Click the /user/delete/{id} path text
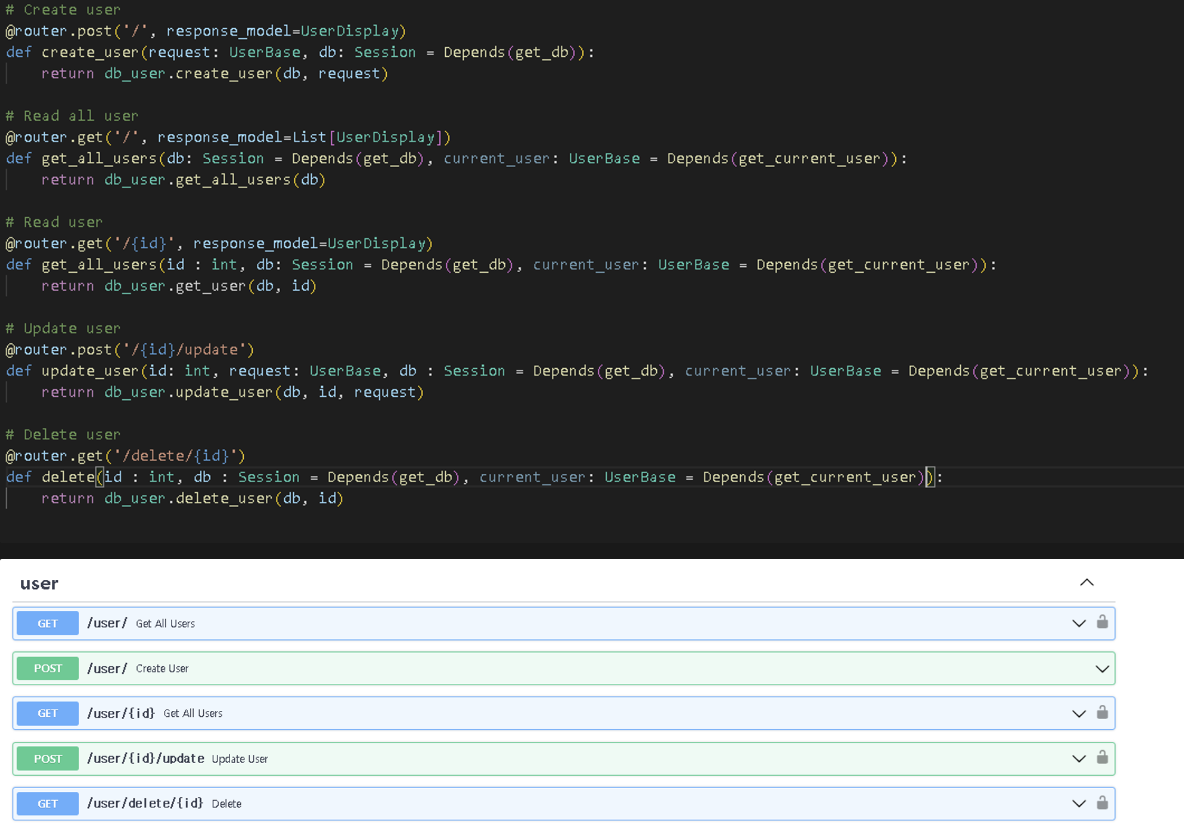Image resolution: width=1184 pixels, height=836 pixels. [145, 803]
